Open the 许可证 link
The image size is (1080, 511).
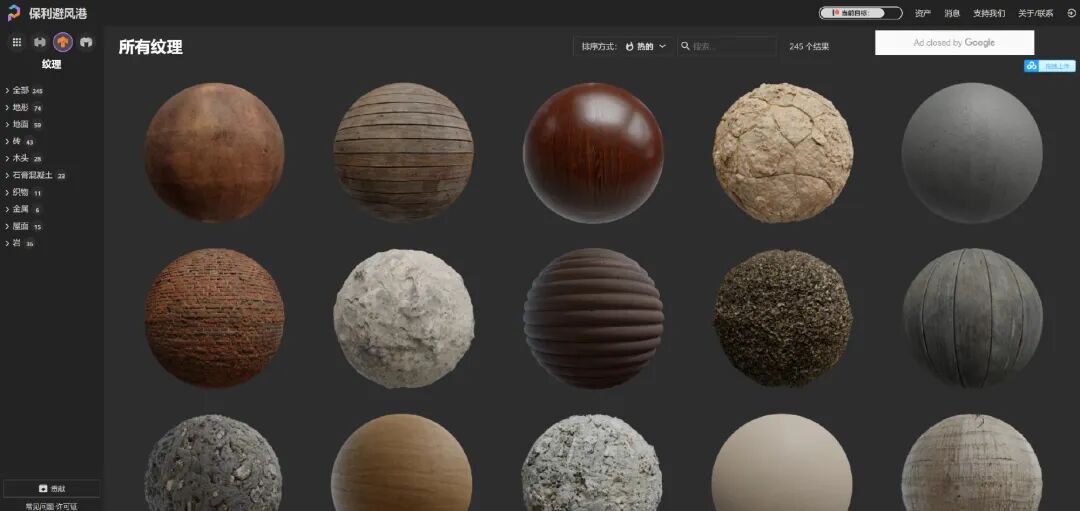68,507
